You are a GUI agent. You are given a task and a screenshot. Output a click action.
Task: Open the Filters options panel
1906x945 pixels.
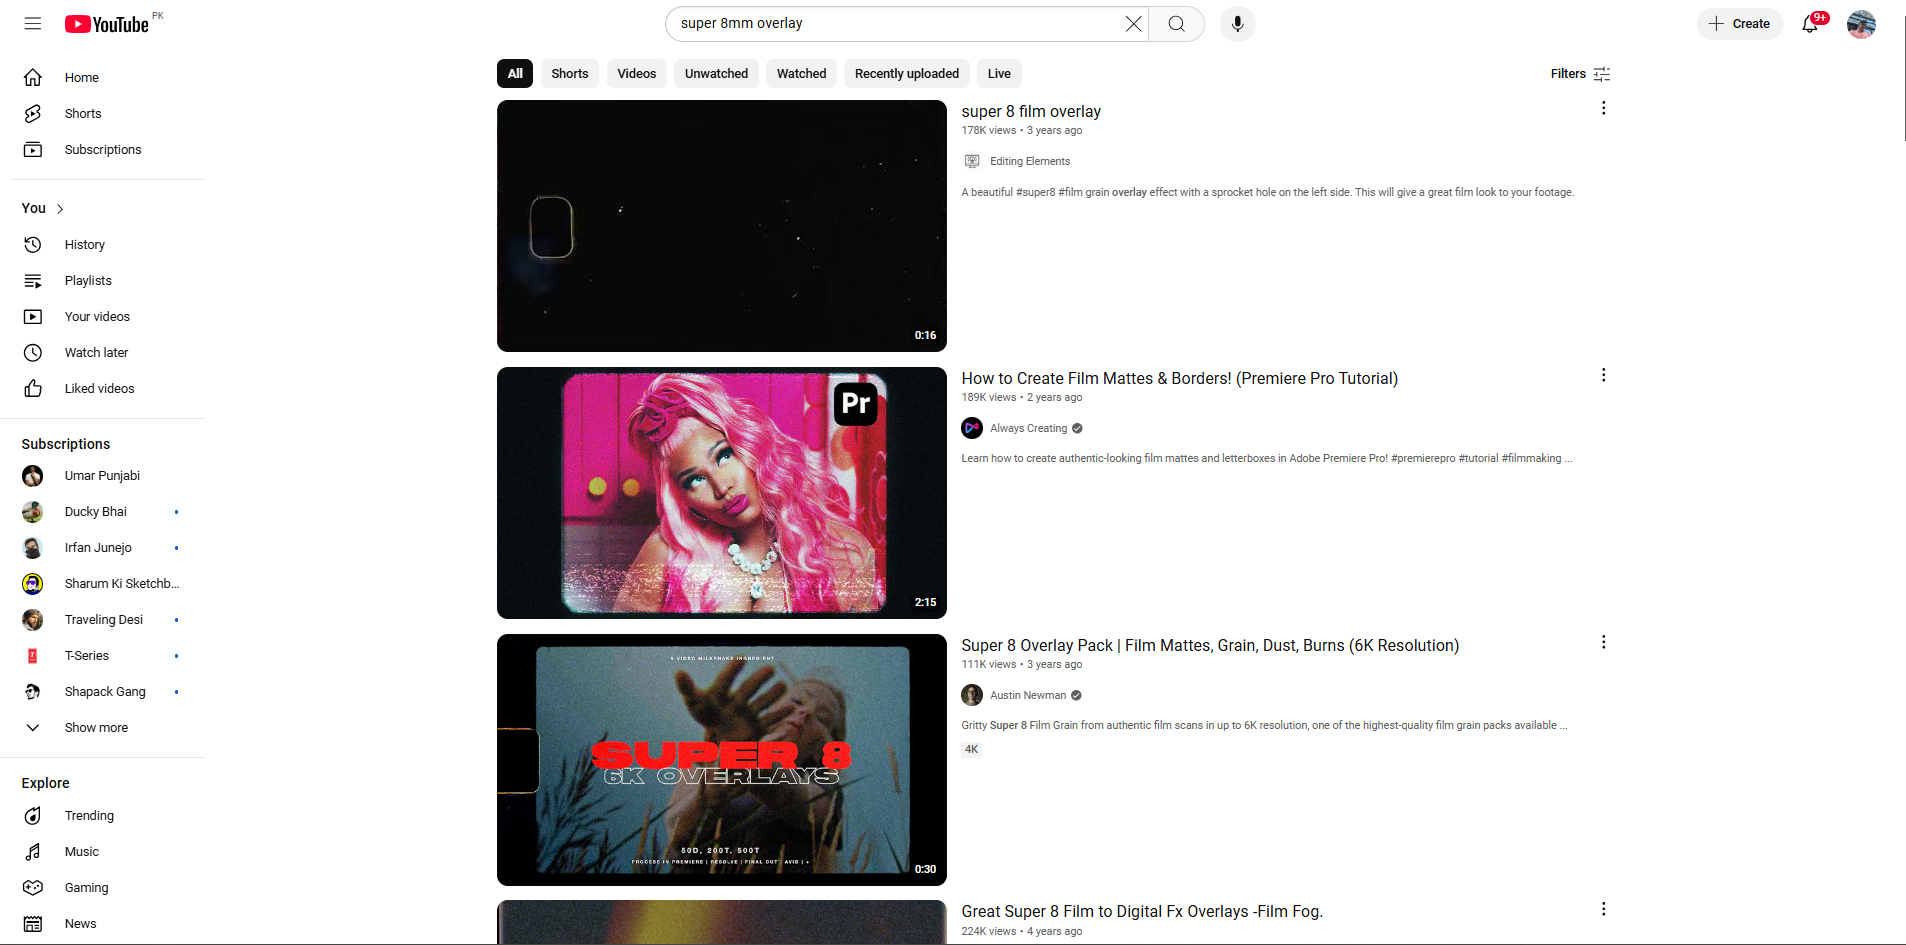click(x=1578, y=73)
